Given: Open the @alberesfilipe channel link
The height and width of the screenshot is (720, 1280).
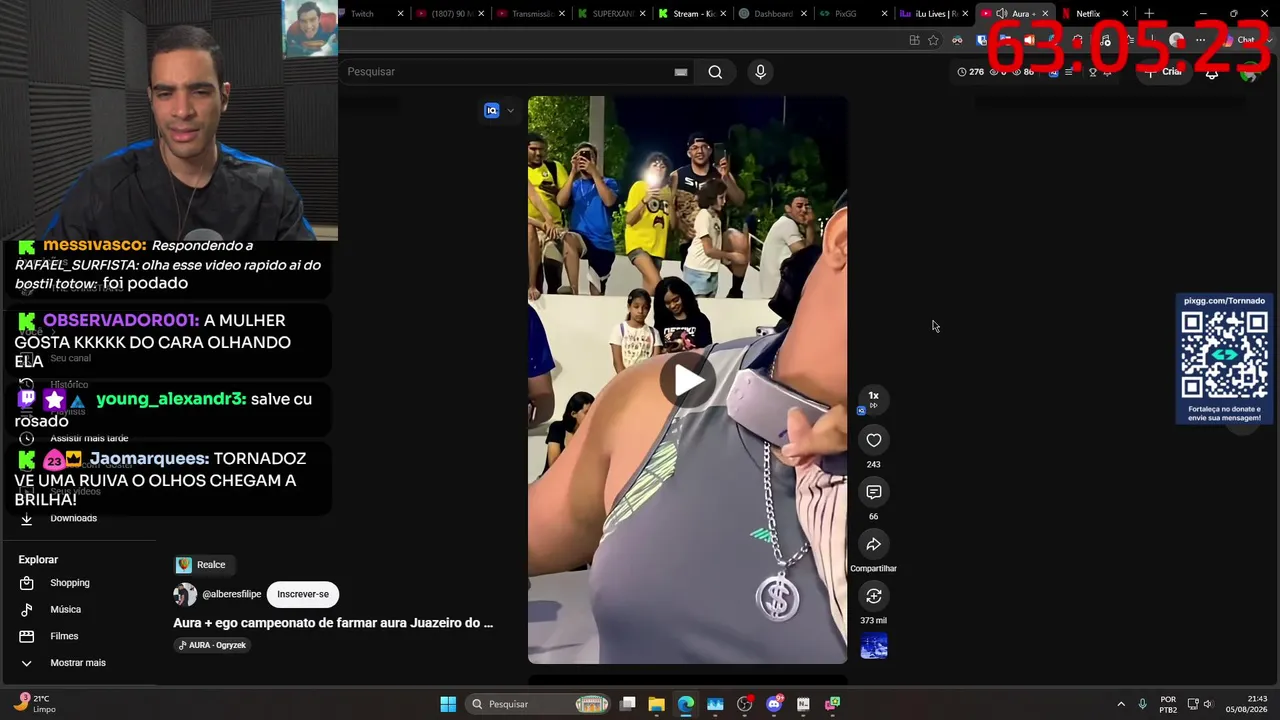Looking at the screenshot, I should [x=231, y=594].
